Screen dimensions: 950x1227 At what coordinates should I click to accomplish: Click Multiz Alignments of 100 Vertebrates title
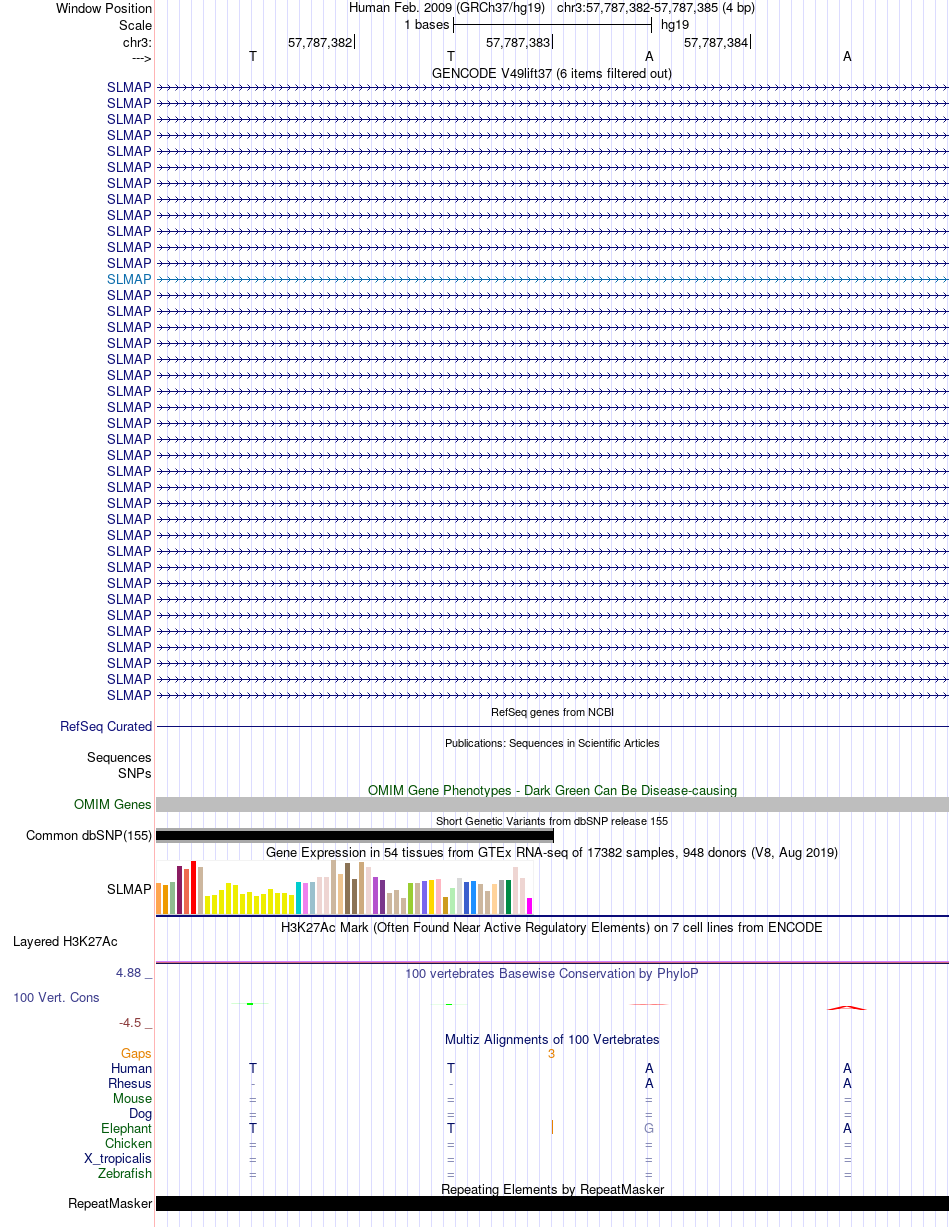point(552,1039)
